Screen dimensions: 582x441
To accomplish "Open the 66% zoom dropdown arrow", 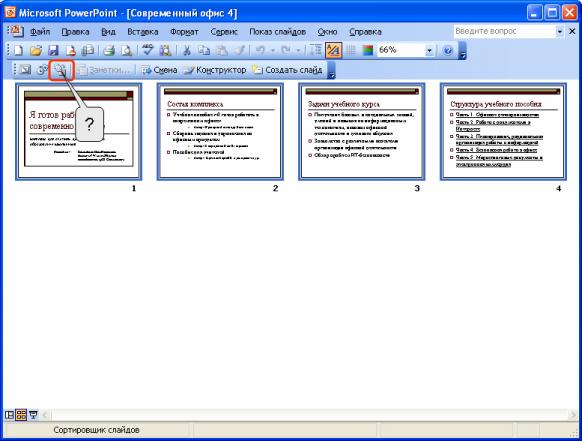I will point(429,50).
